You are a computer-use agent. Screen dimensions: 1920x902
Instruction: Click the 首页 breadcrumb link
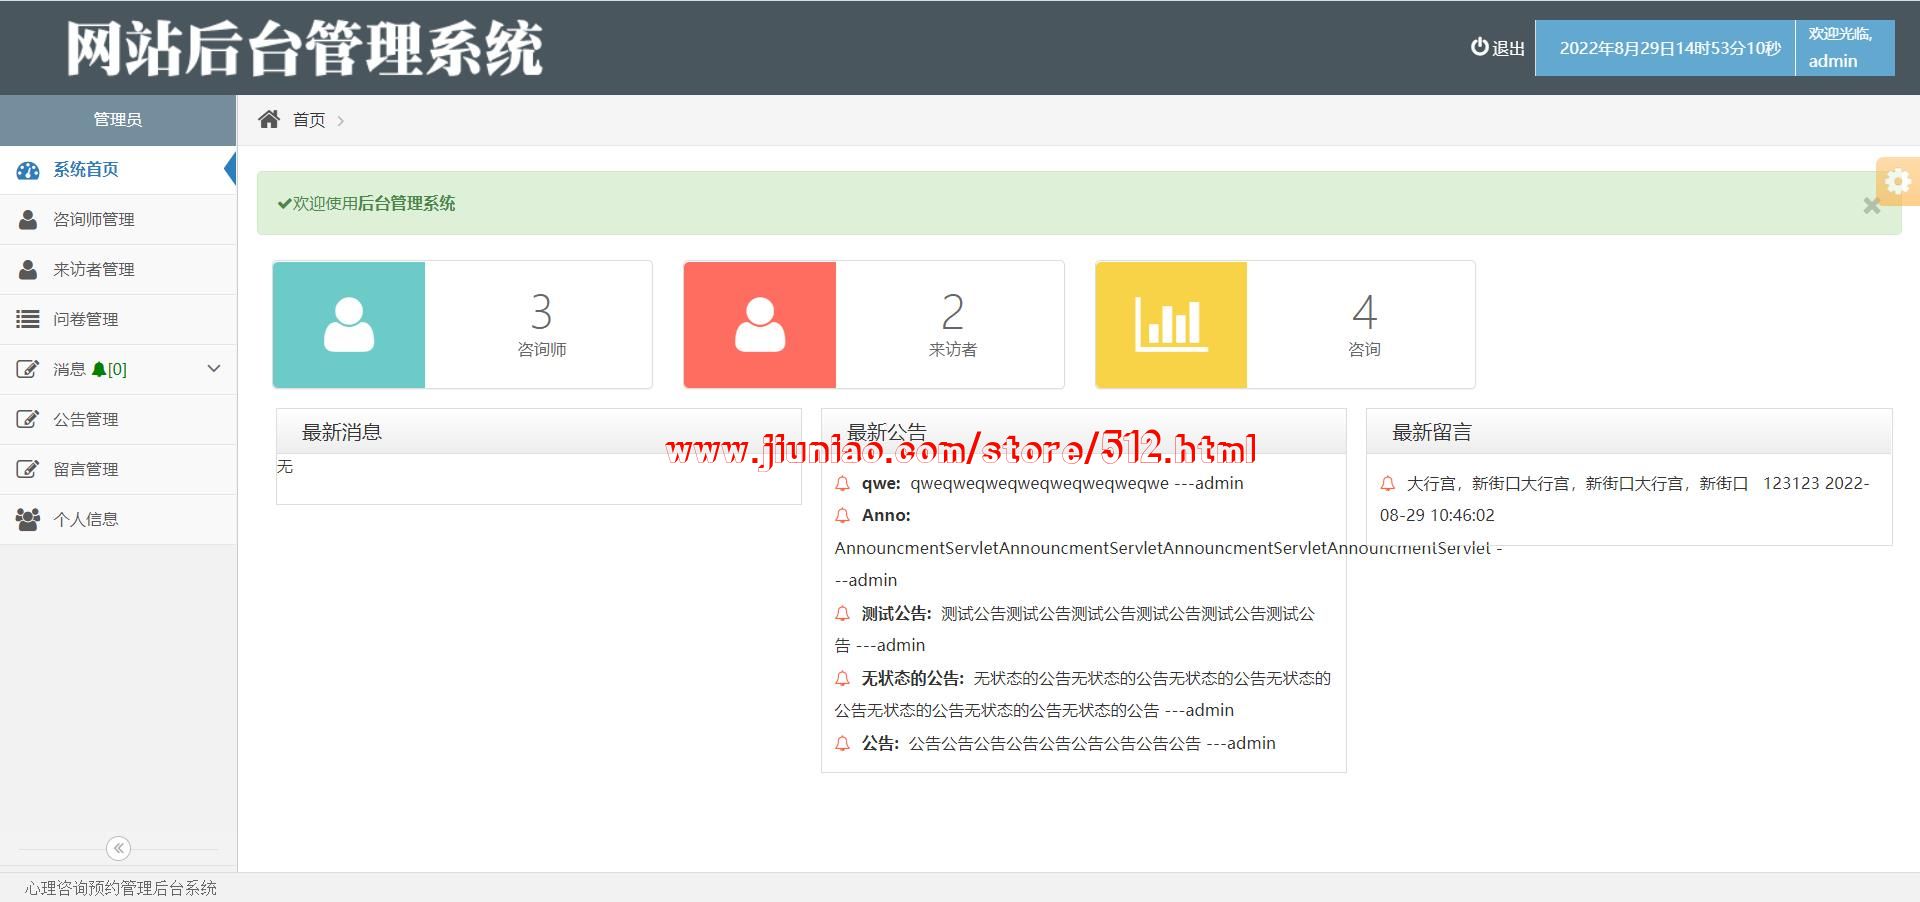click(309, 120)
